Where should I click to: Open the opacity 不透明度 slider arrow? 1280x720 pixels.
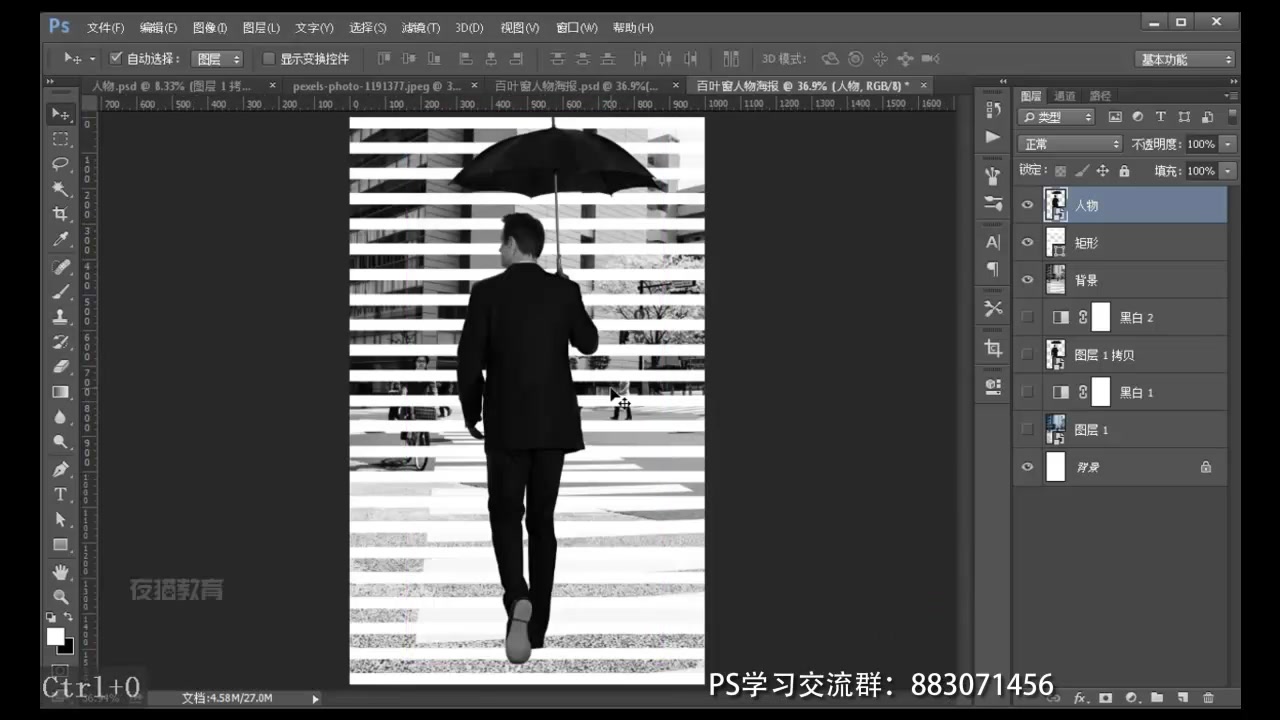tap(1228, 144)
